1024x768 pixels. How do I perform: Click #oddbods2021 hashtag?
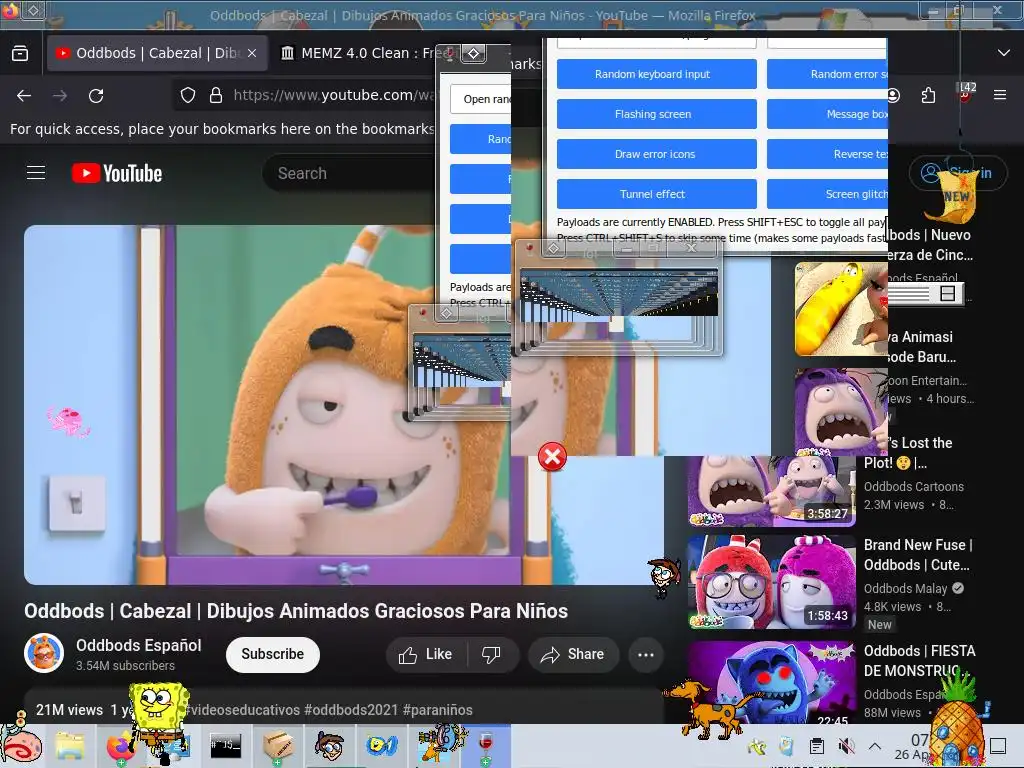(x=351, y=710)
